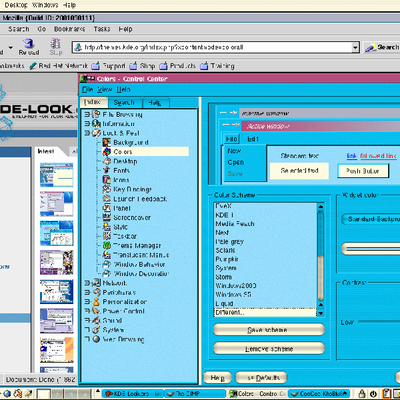Switch to the Search tab in Control Center
Viewport: 400px width, 400px height.
click(124, 102)
